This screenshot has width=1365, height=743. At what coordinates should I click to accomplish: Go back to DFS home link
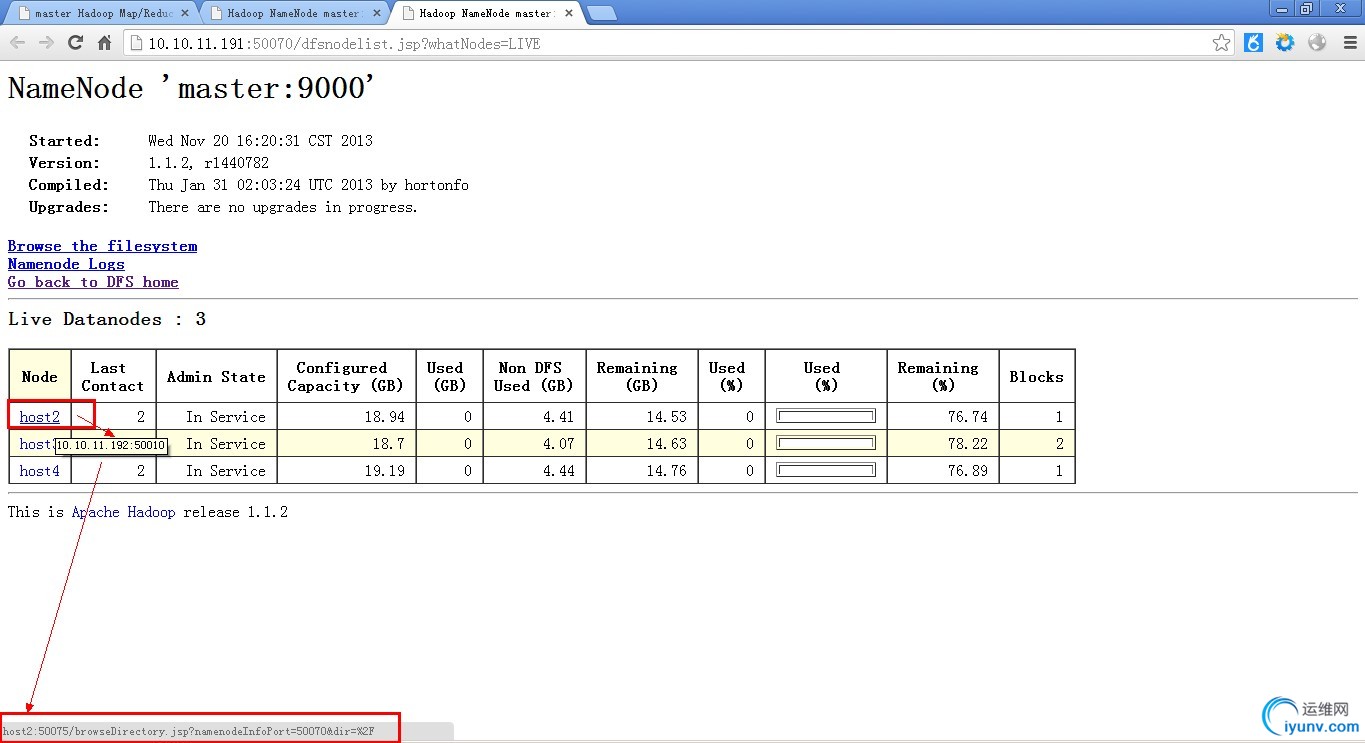pyautogui.click(x=93, y=282)
